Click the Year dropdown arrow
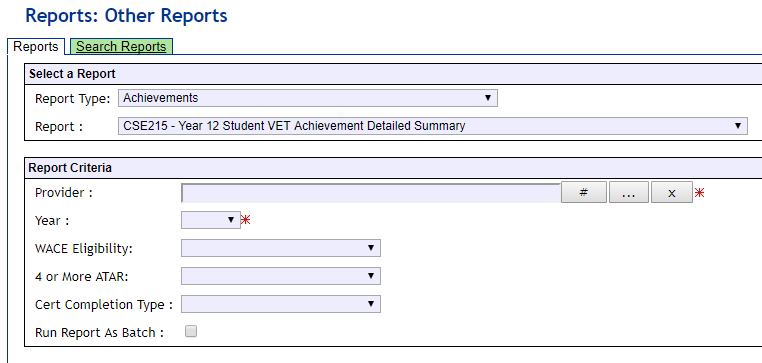This screenshot has height=363, width=762. [x=231, y=220]
